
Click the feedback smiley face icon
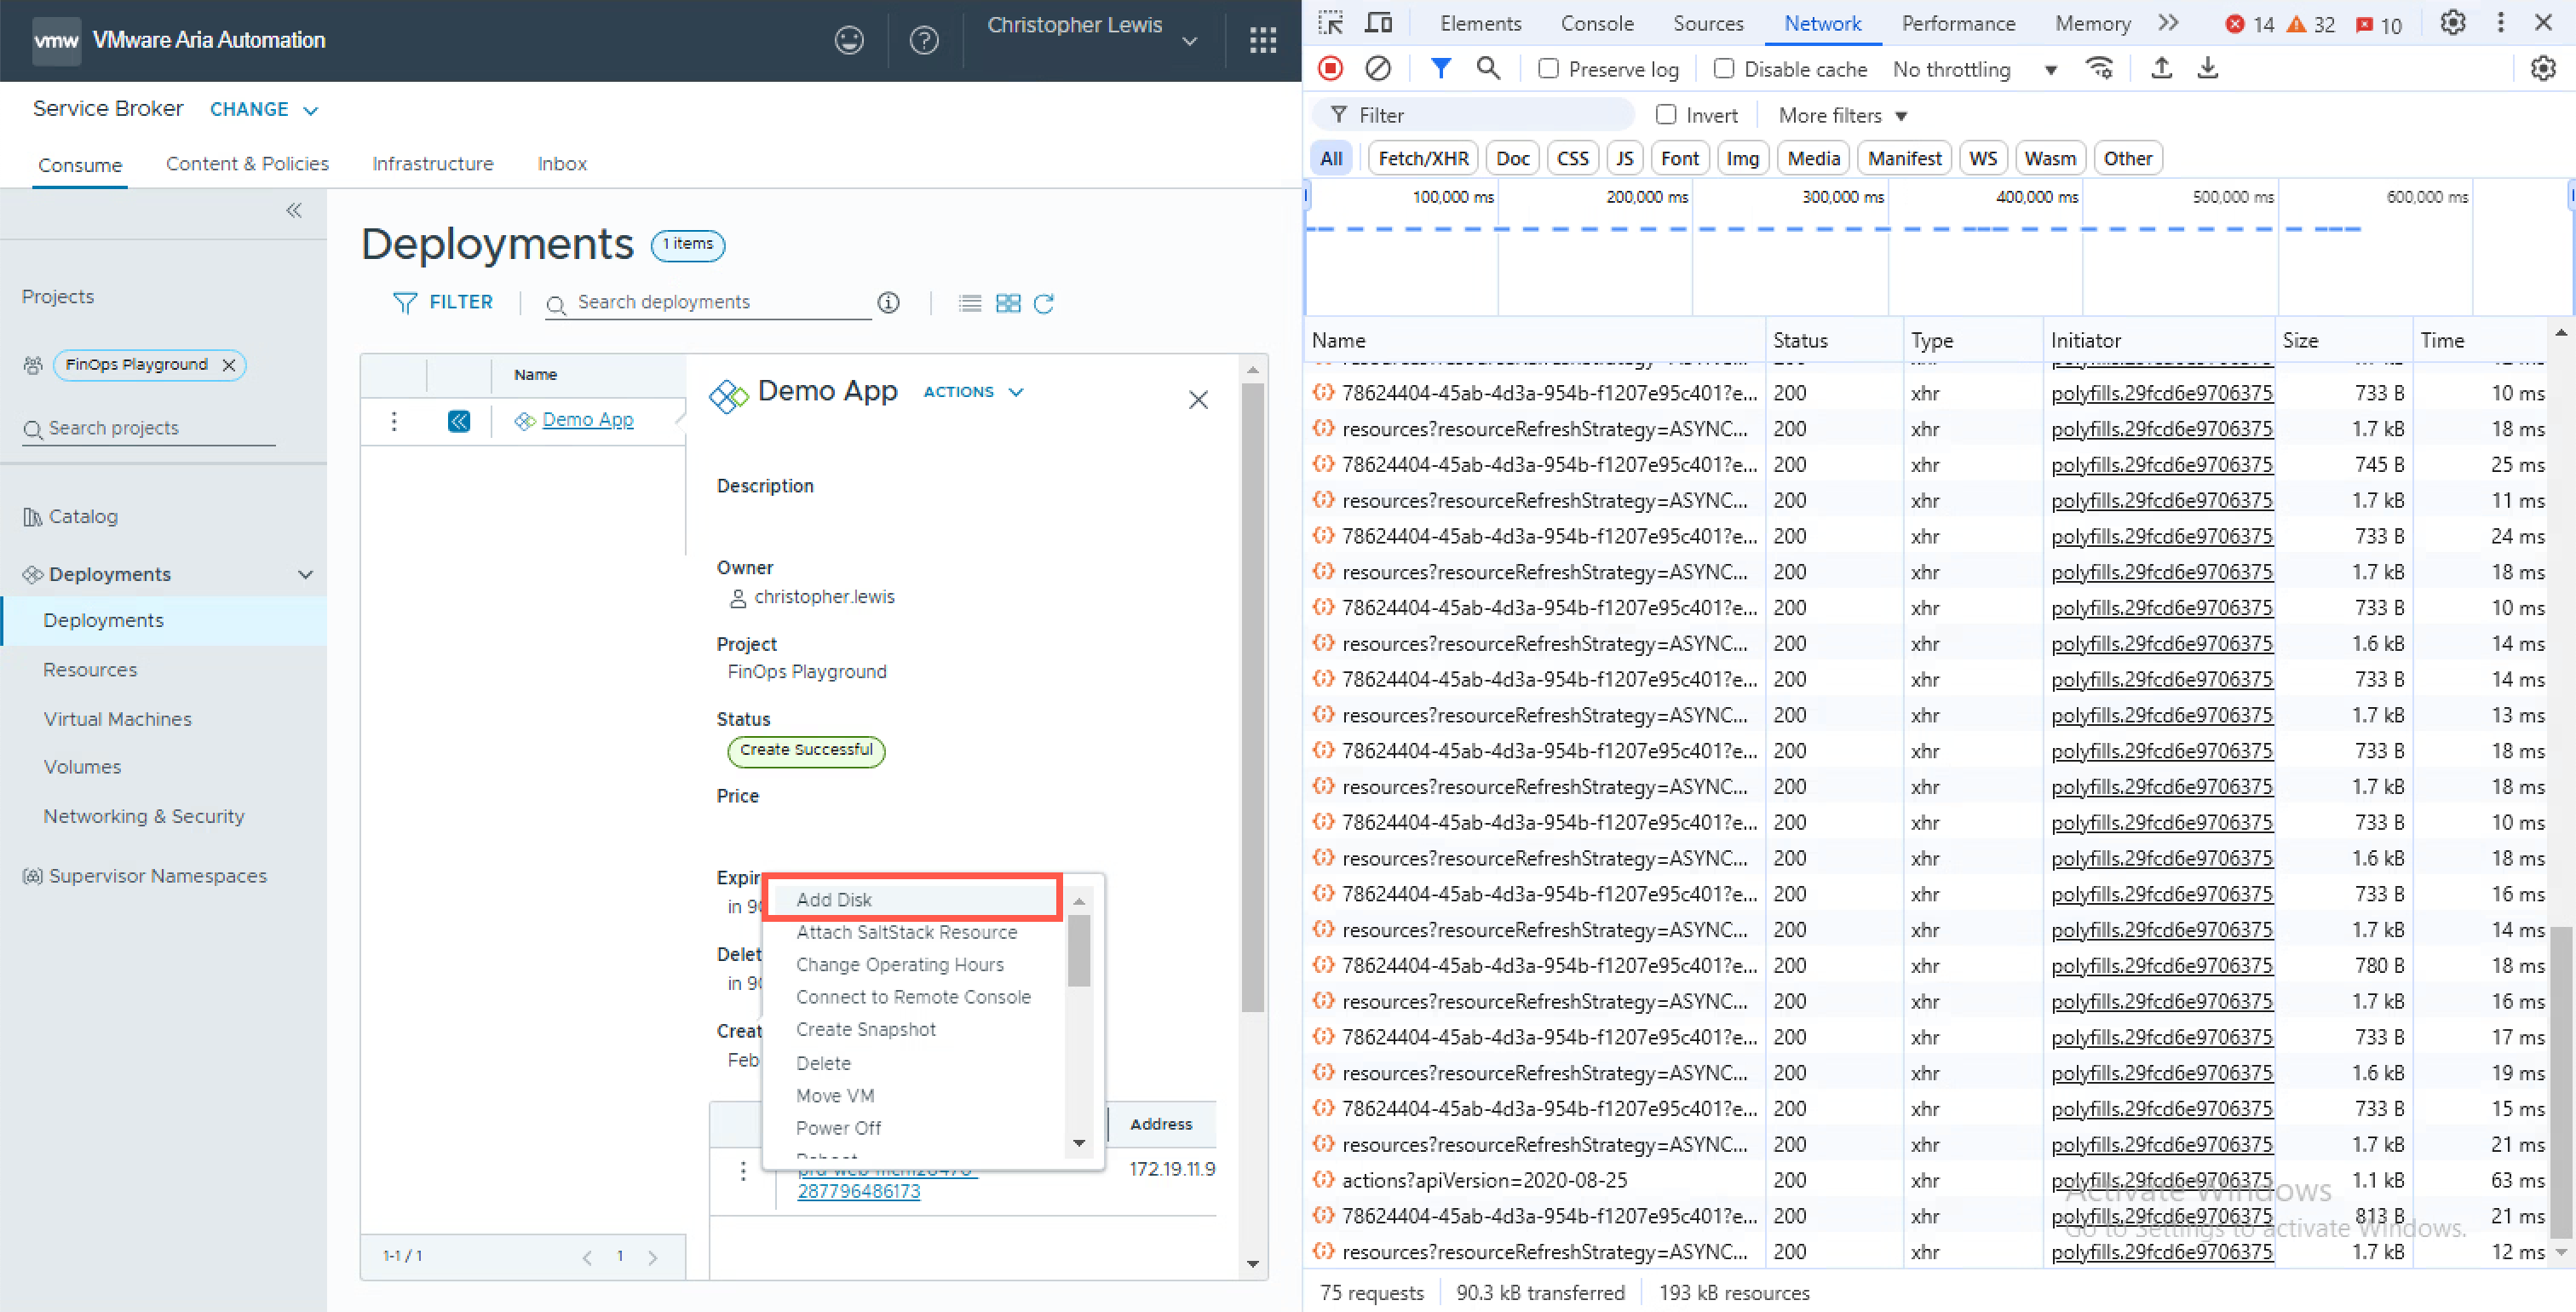click(x=849, y=40)
